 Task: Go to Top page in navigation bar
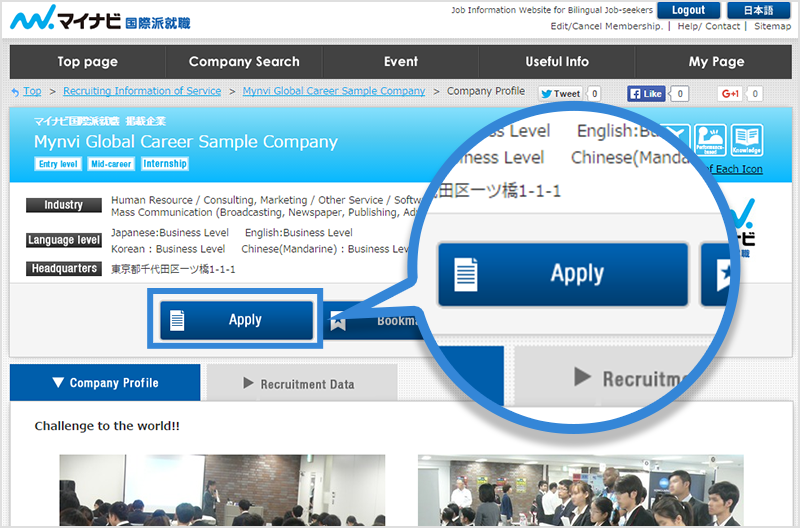pos(87,62)
